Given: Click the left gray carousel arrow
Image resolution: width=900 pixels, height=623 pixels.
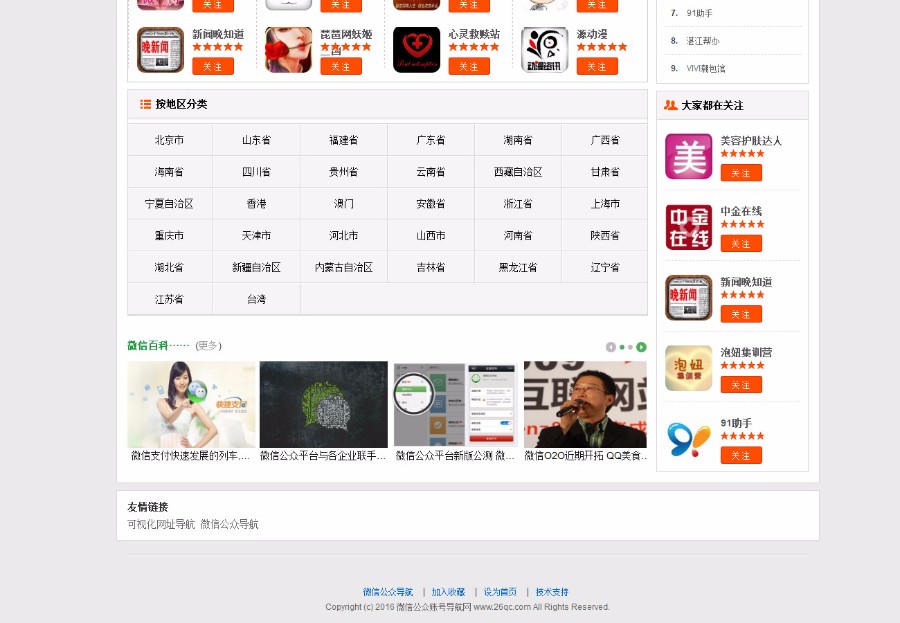Looking at the screenshot, I should coord(611,347).
